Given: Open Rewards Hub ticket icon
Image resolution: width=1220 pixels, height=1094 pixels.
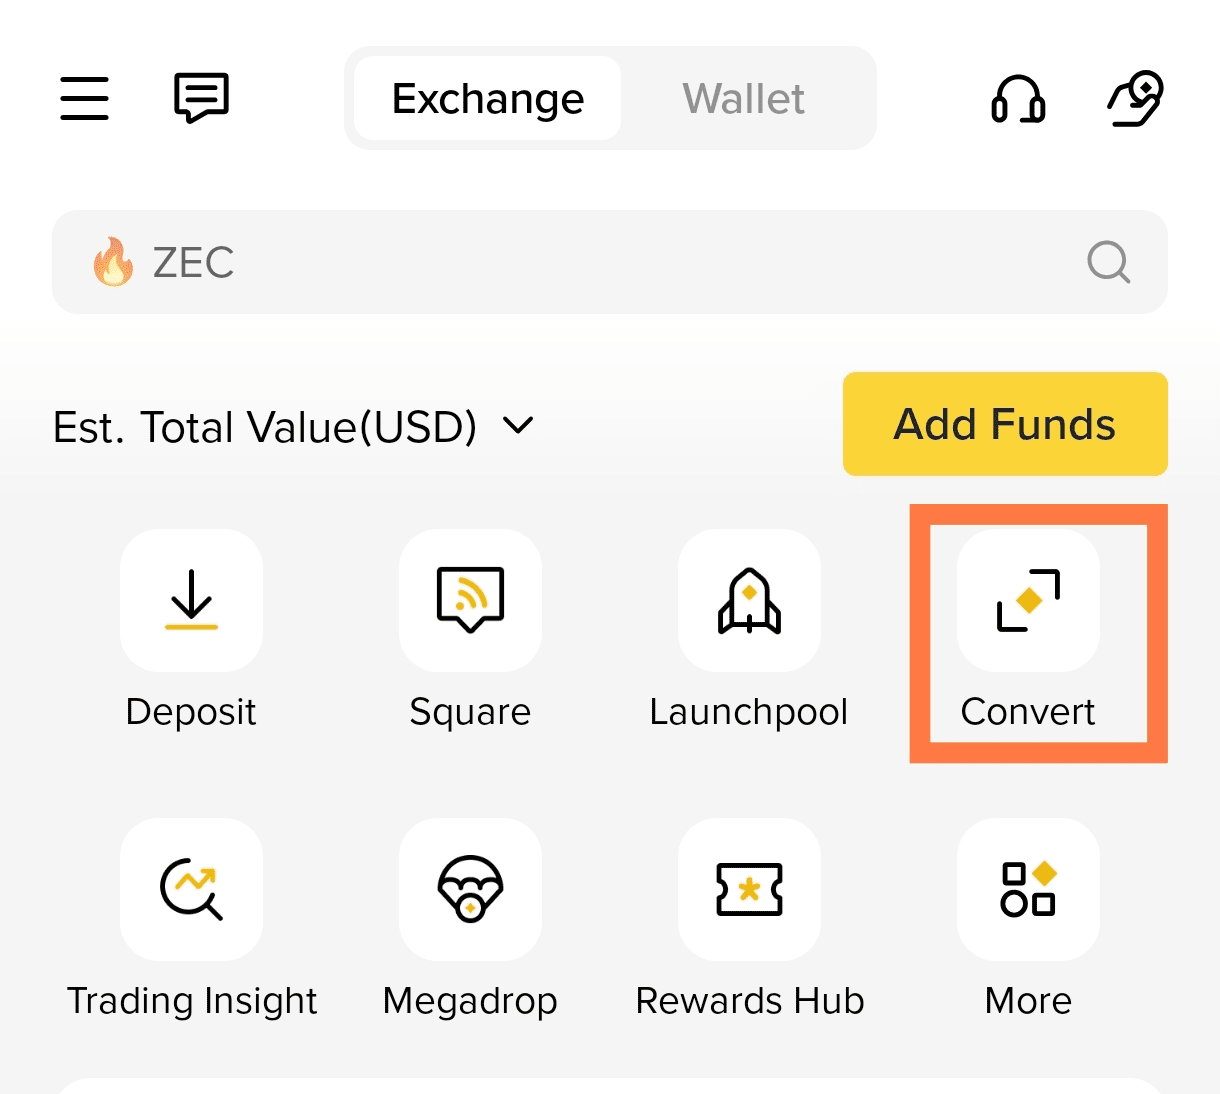Looking at the screenshot, I should (749, 889).
